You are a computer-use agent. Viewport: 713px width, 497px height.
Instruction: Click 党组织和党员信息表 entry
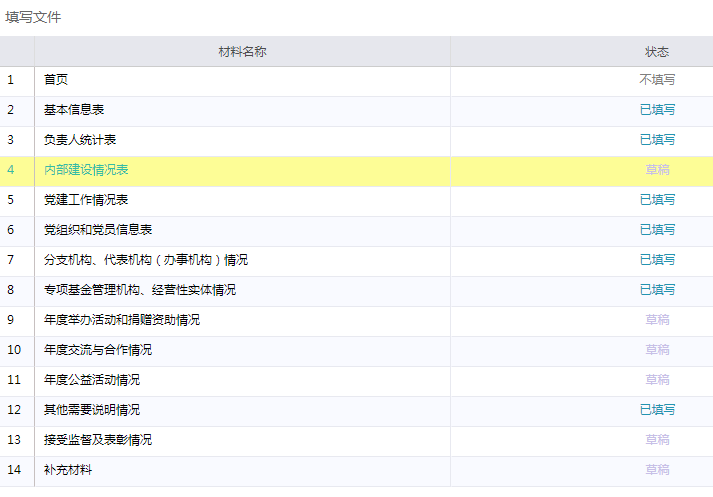tap(98, 230)
